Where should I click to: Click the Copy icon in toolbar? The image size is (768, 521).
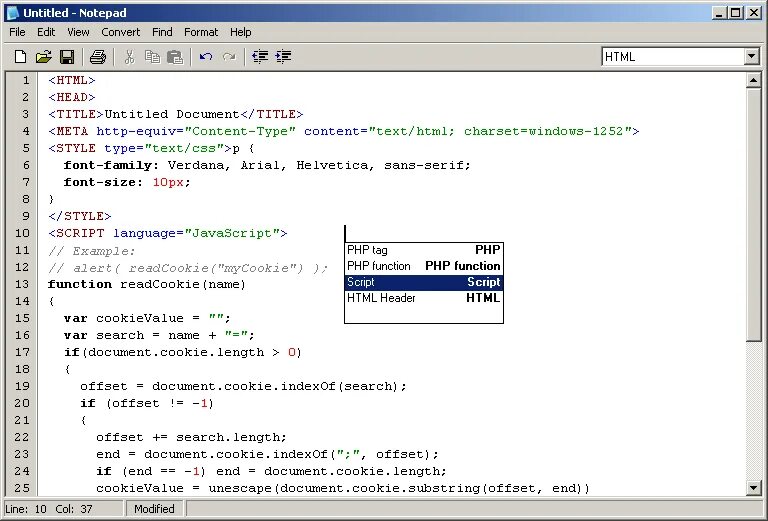(152, 57)
